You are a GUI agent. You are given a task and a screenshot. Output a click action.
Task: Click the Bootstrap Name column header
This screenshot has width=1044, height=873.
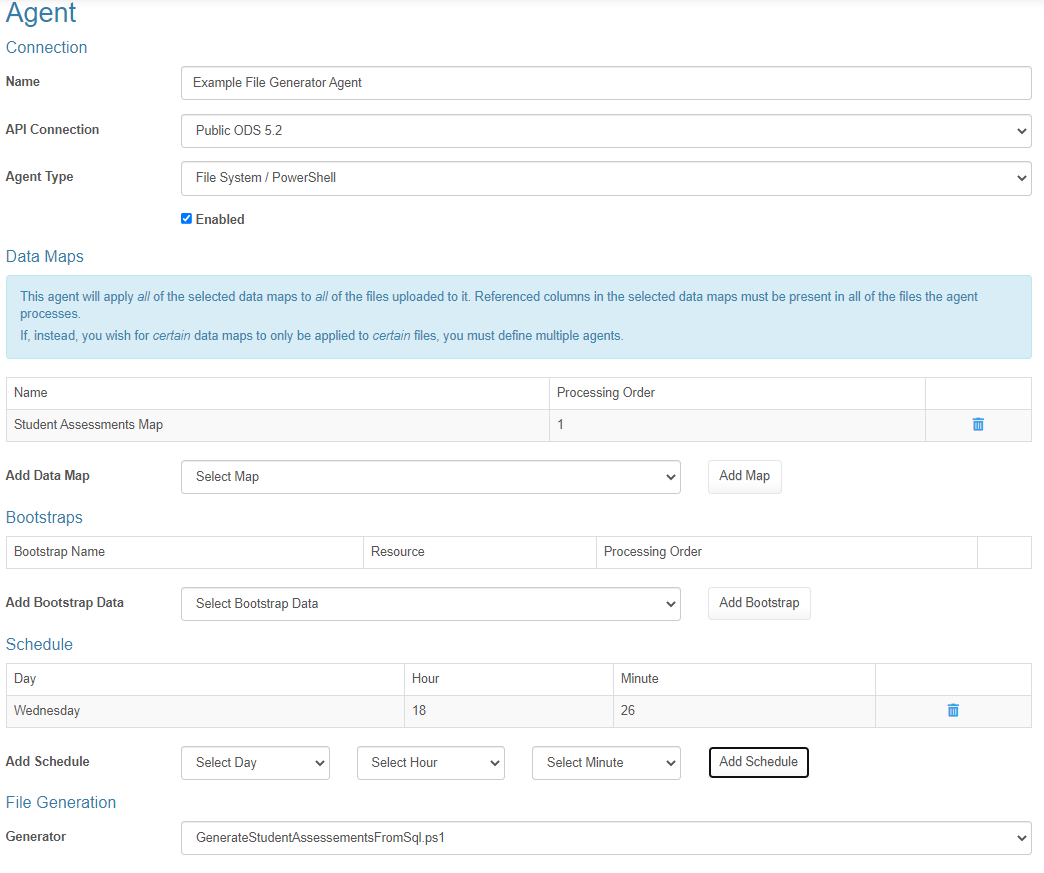(x=59, y=551)
